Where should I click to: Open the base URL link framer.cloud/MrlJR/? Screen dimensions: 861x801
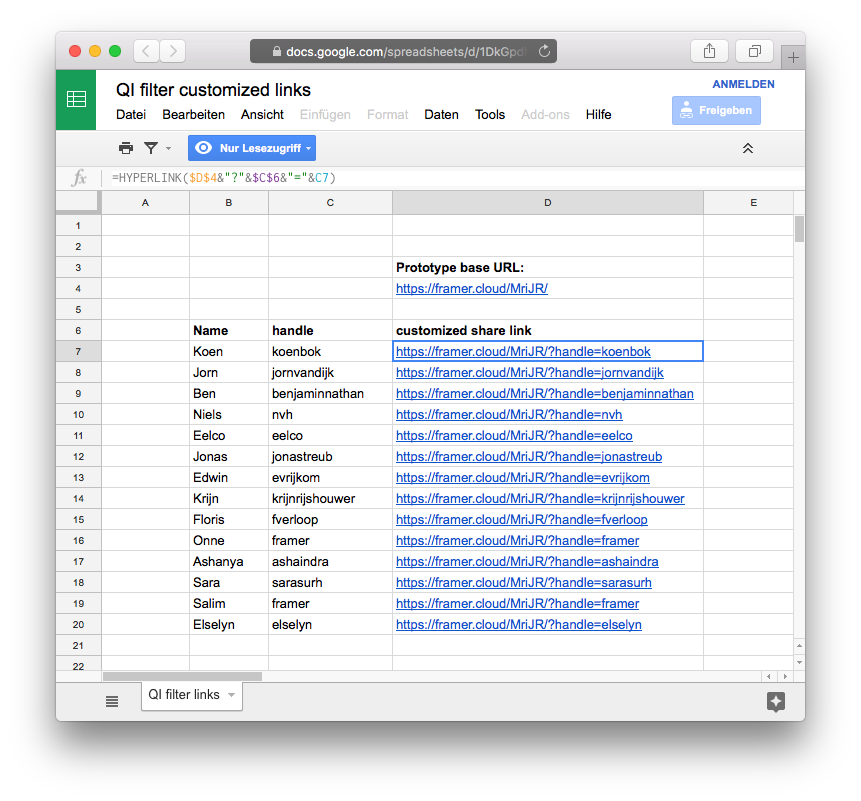click(x=472, y=288)
